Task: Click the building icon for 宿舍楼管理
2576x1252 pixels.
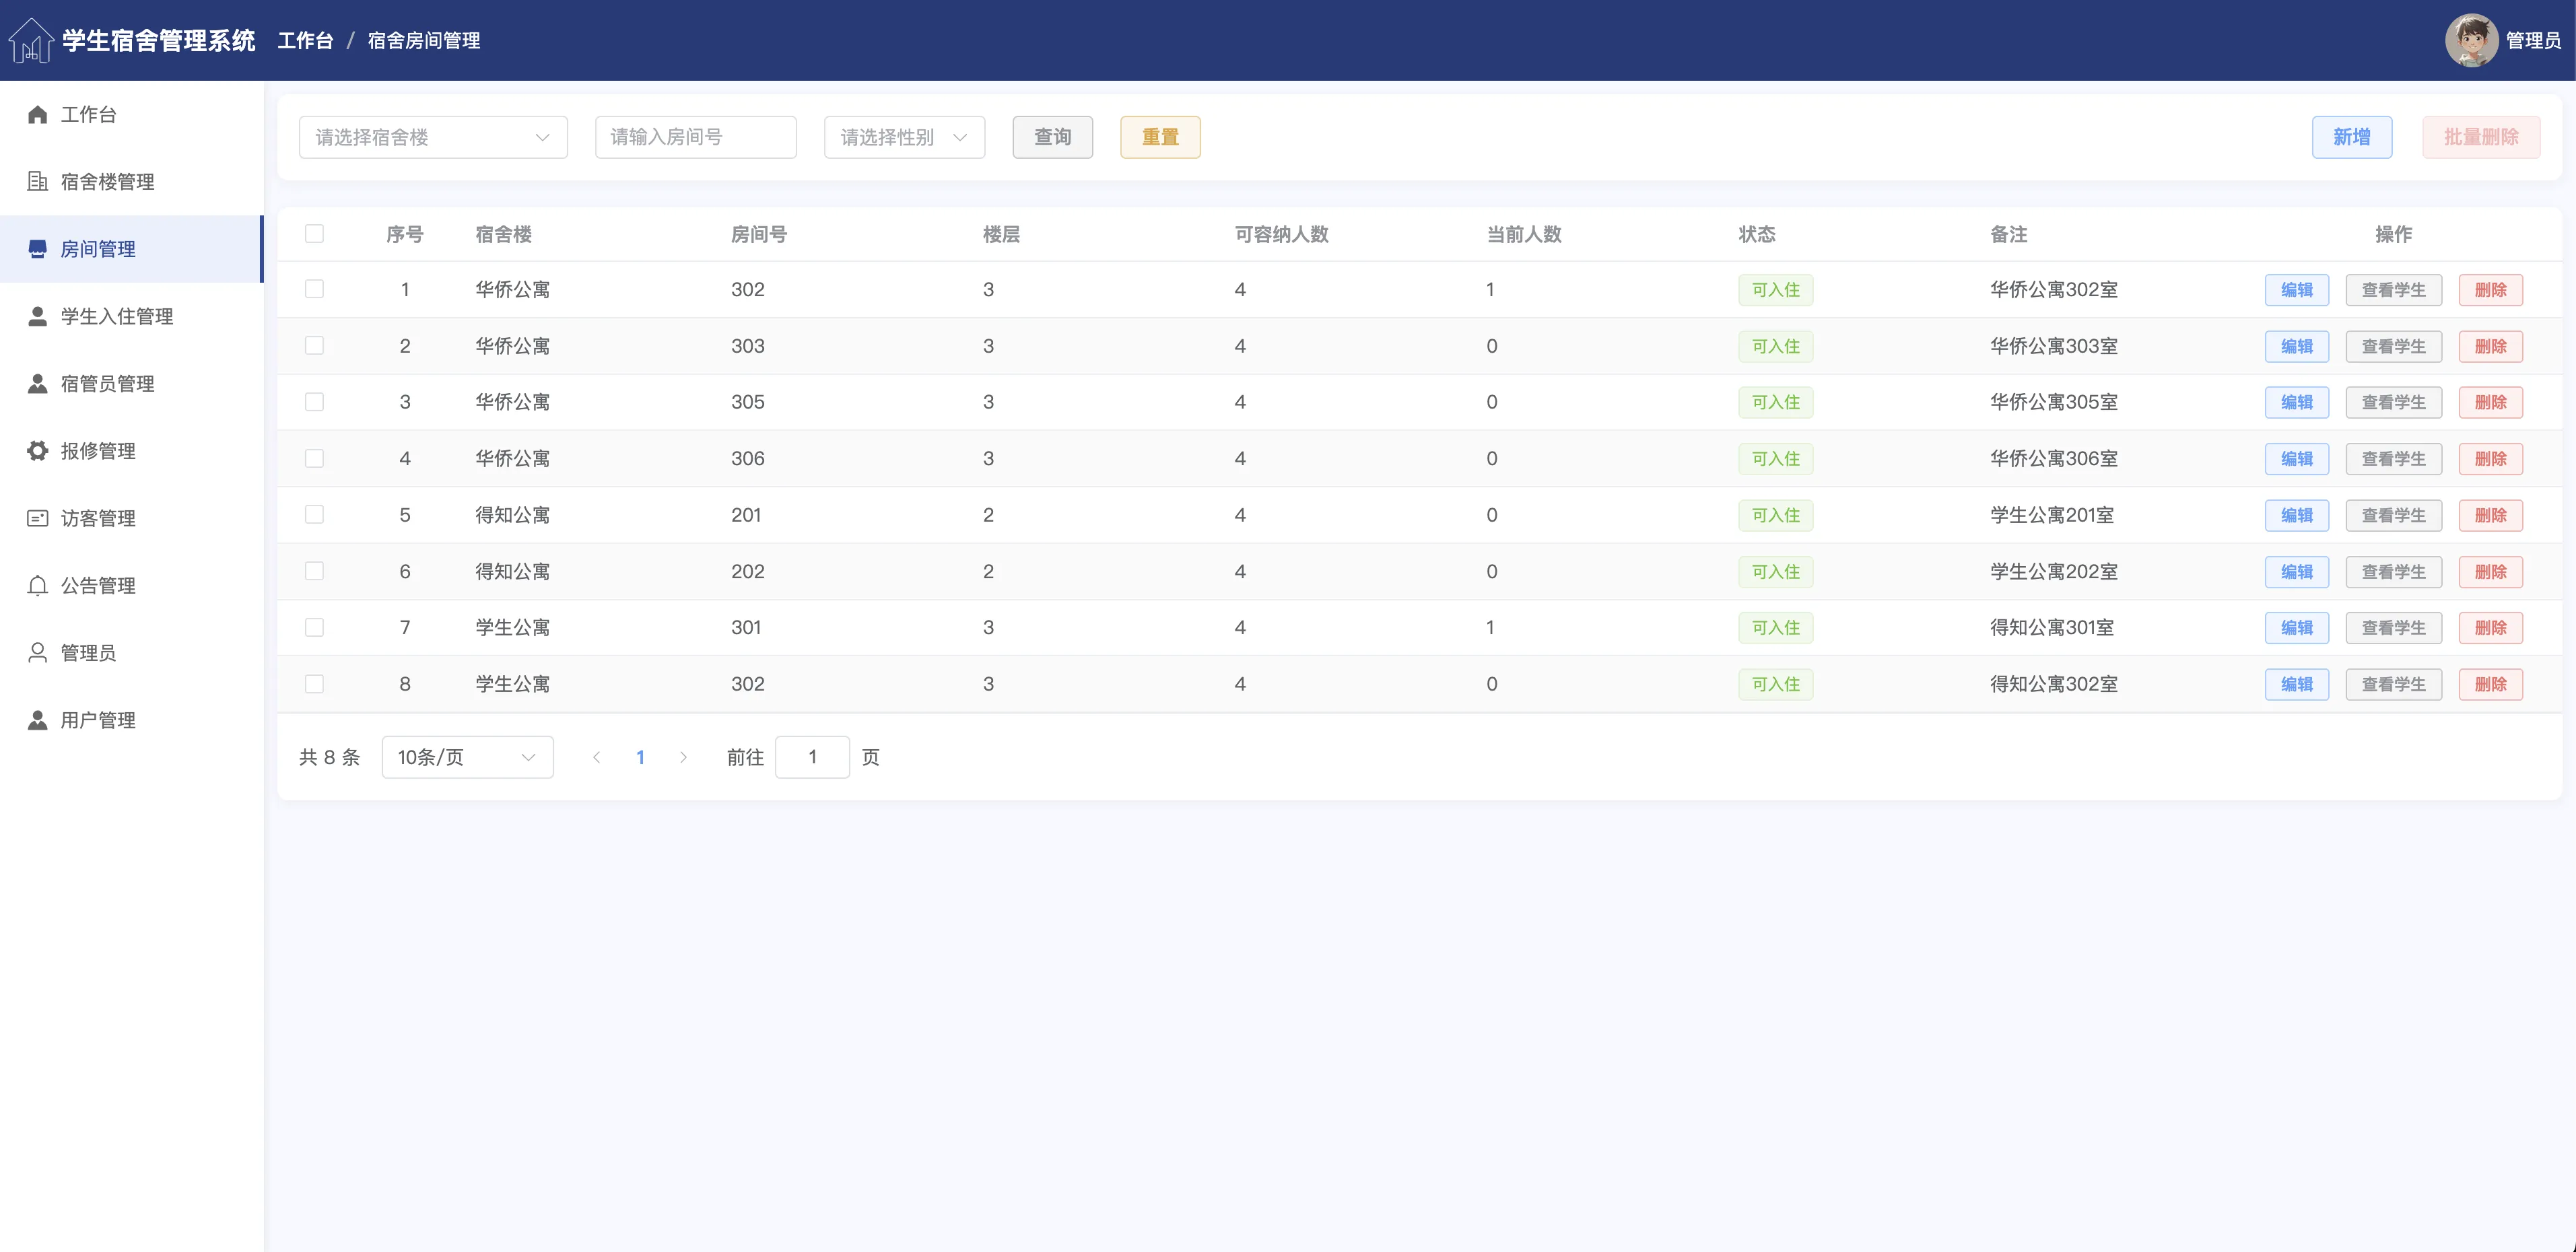Action: (38, 181)
